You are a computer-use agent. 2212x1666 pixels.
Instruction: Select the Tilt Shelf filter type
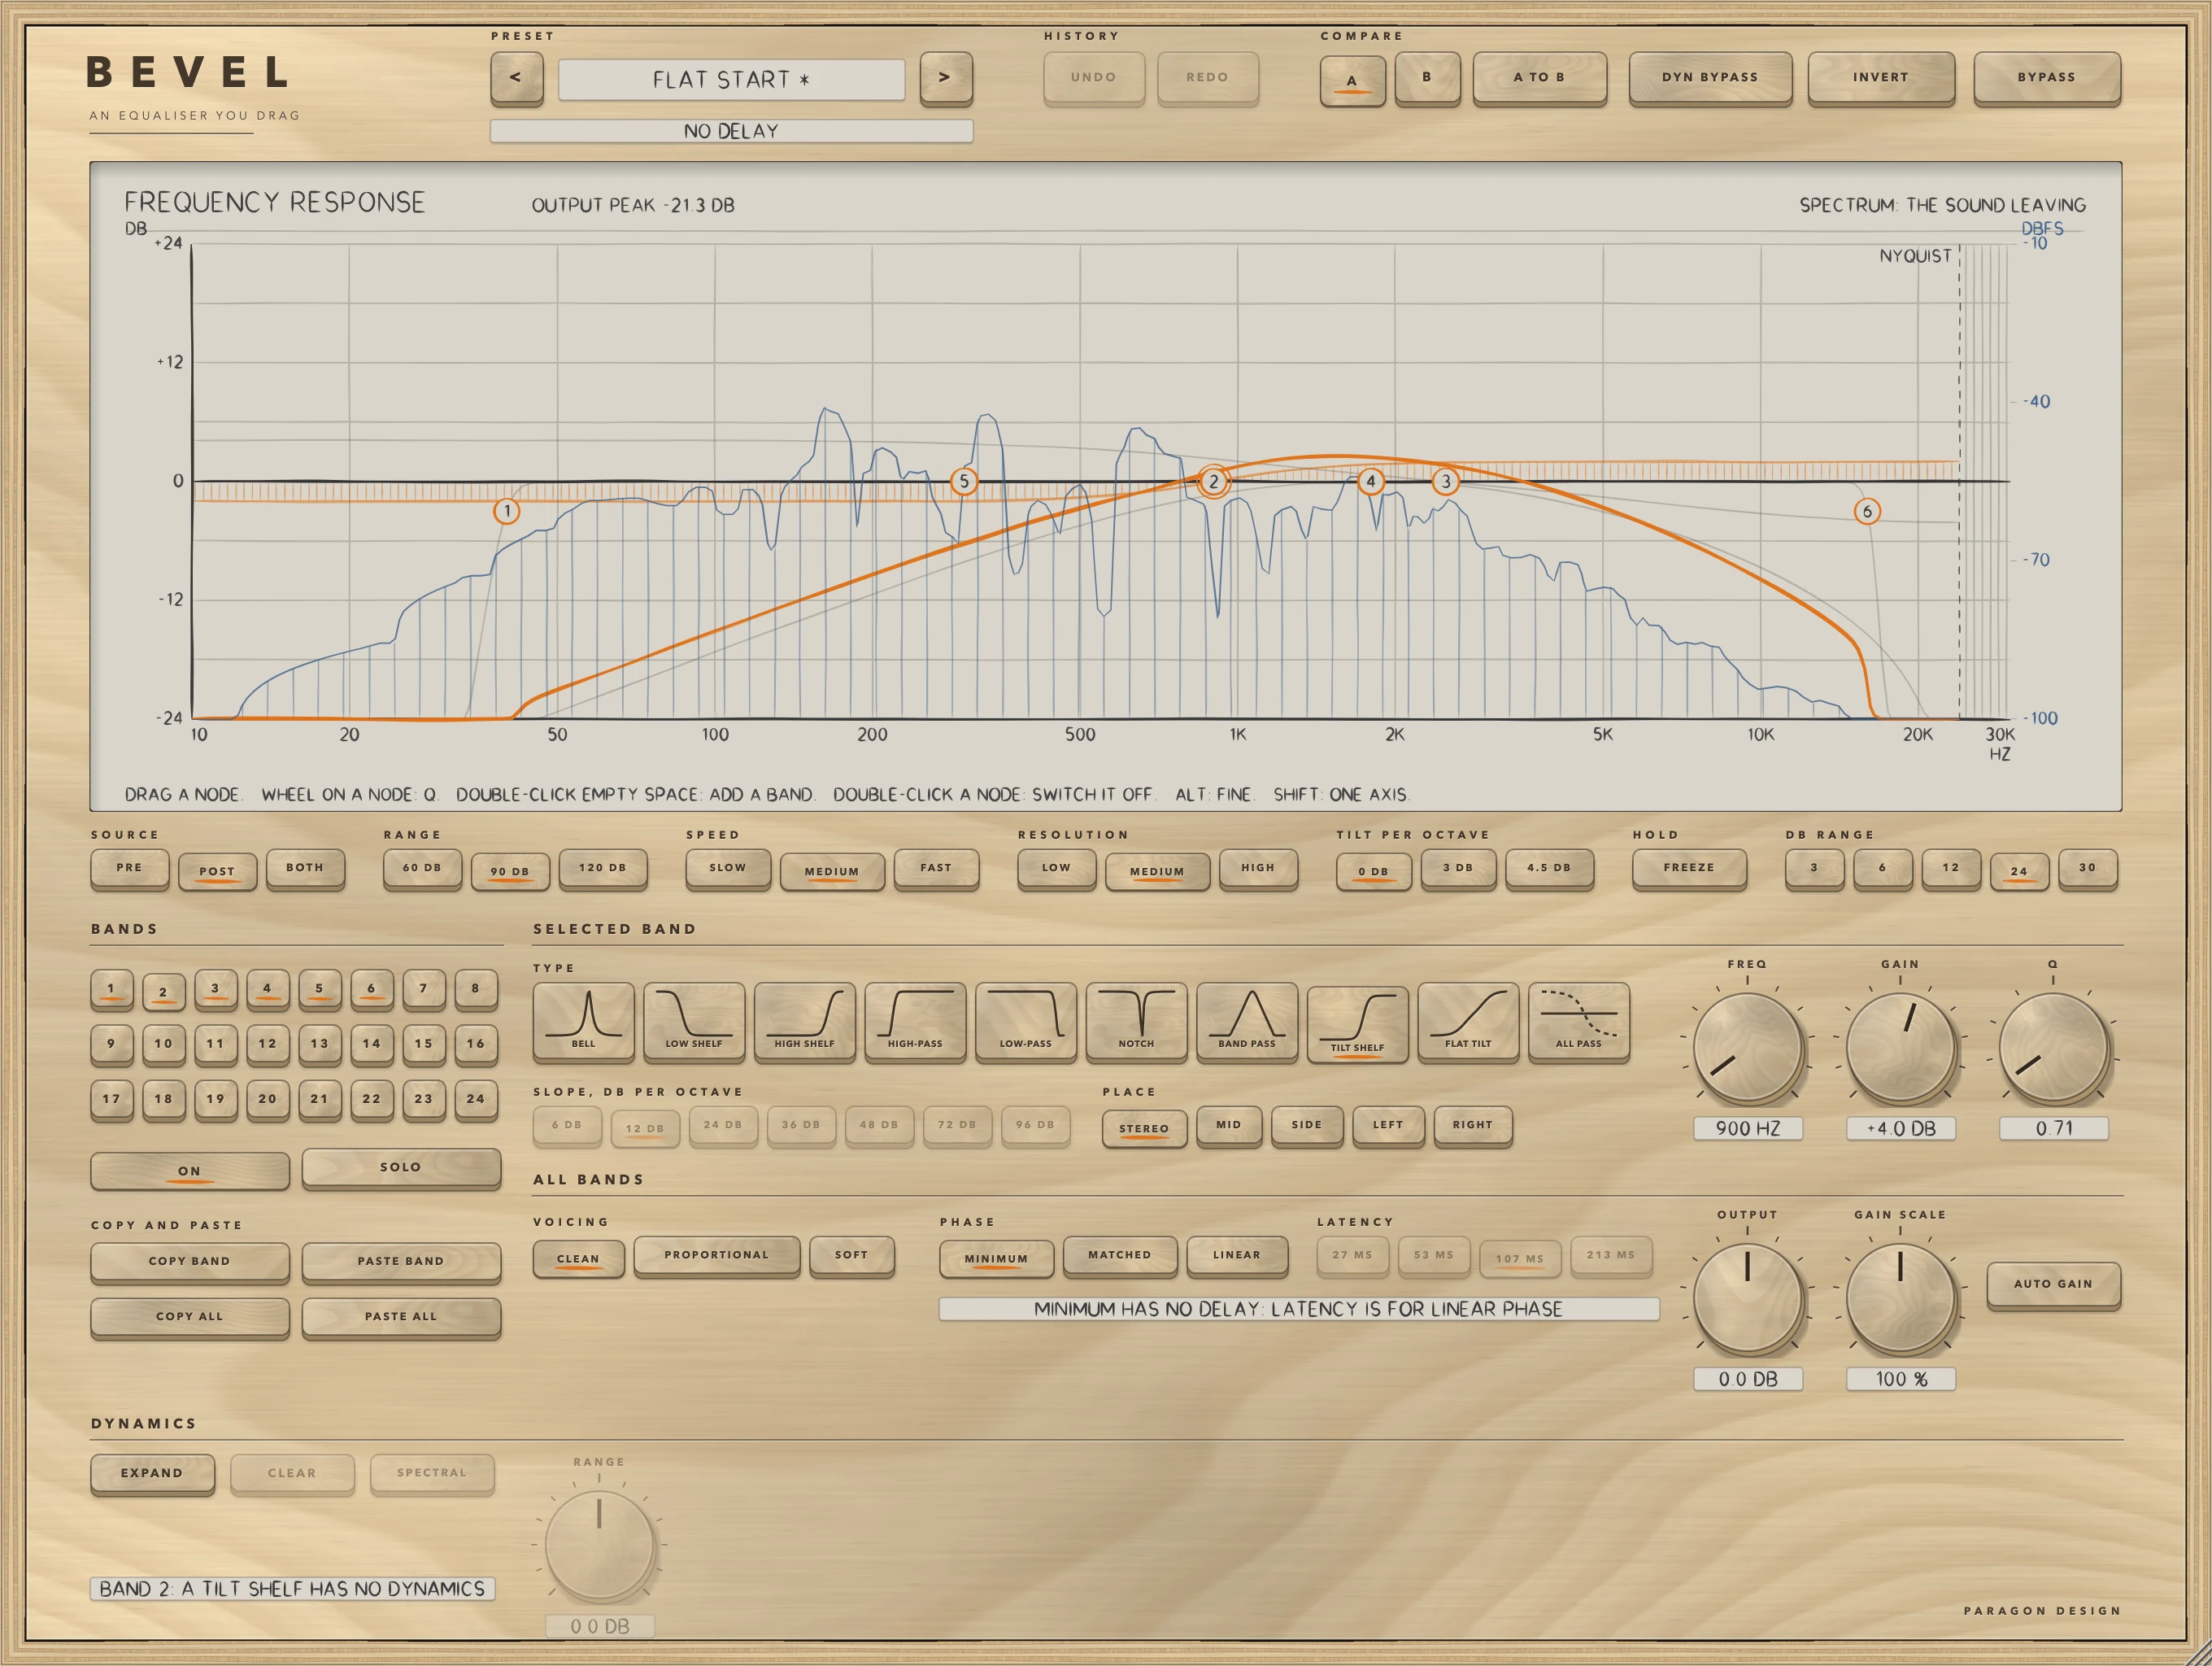[x=1357, y=1025]
